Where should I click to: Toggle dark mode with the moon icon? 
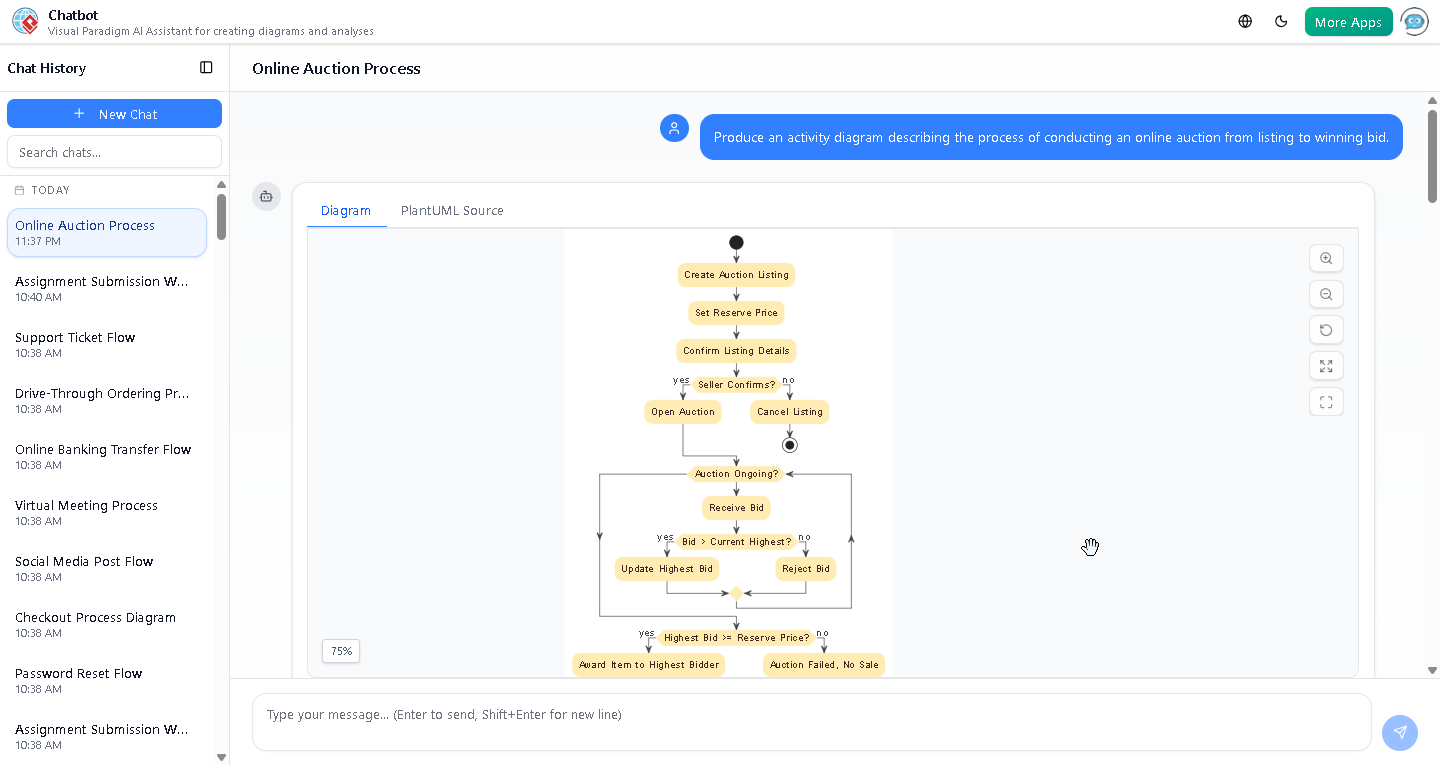tap(1281, 20)
